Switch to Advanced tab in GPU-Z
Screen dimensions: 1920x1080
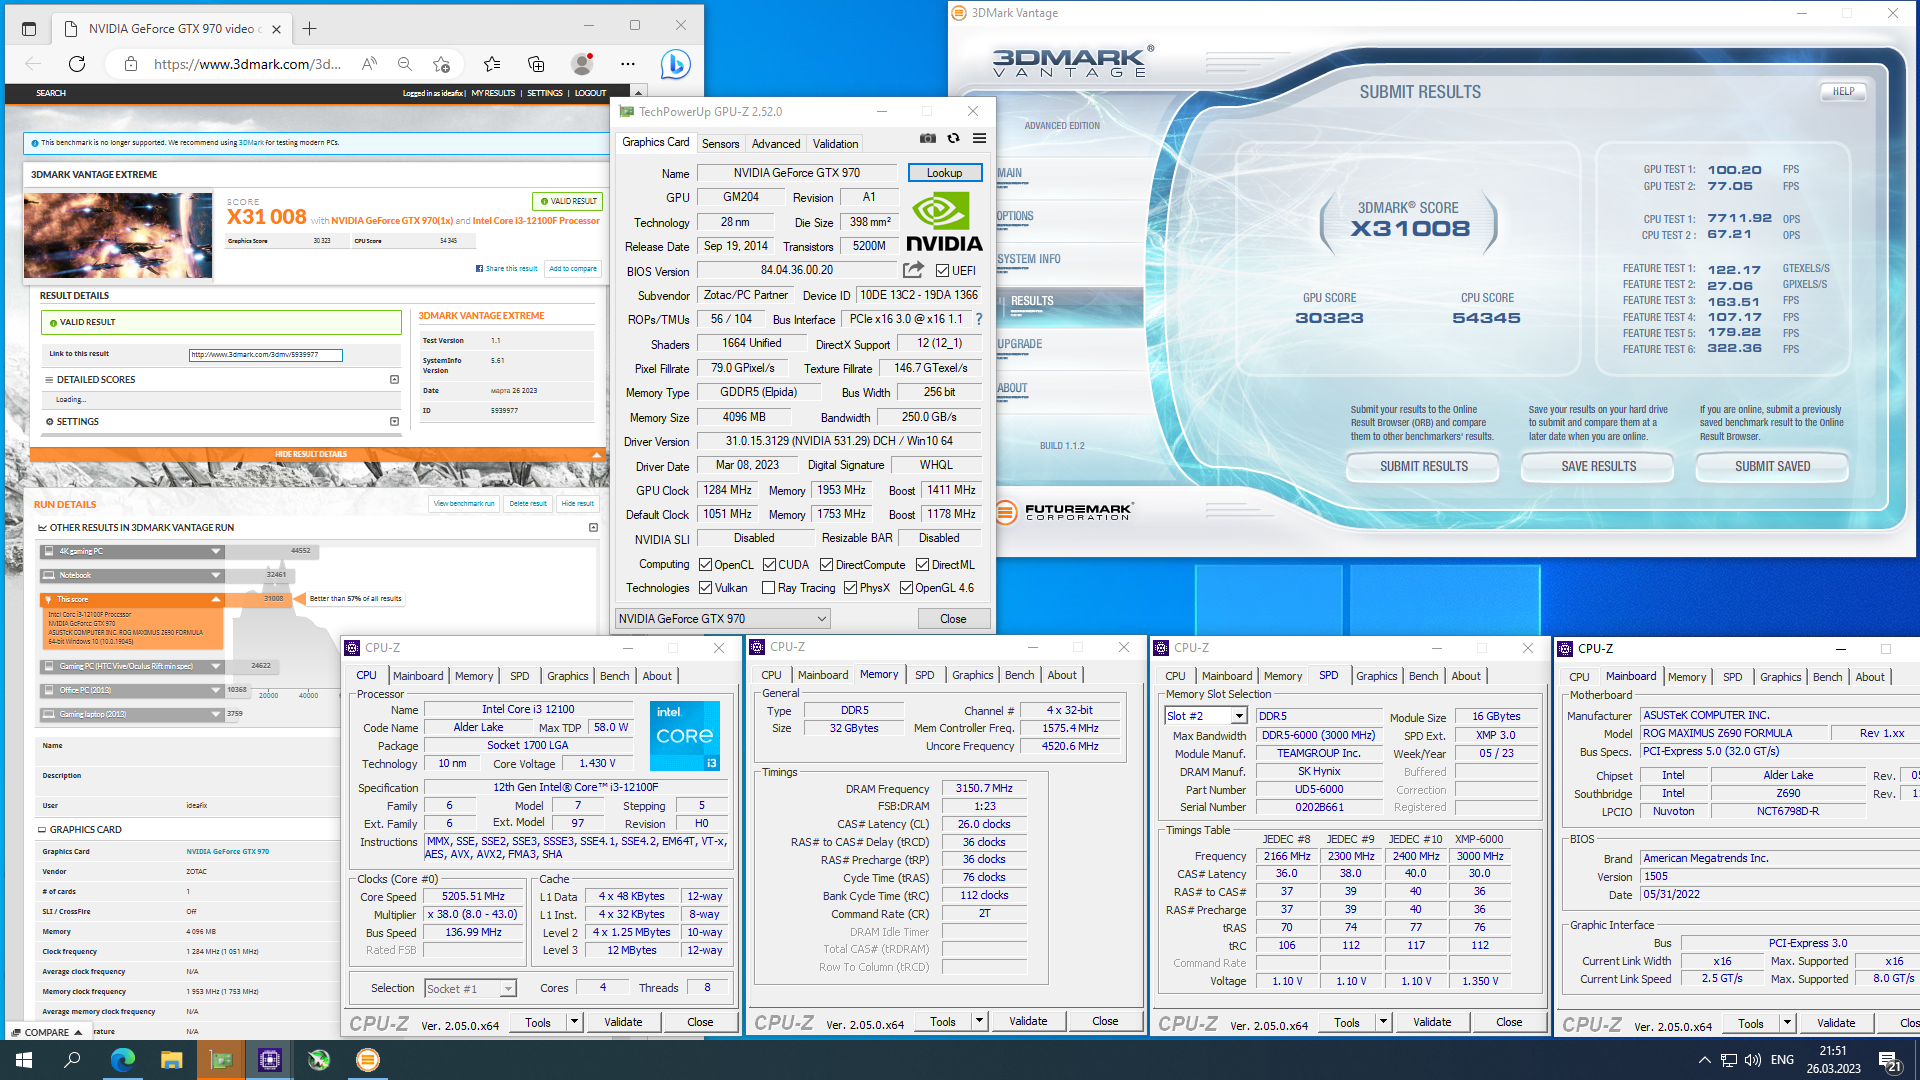(776, 144)
